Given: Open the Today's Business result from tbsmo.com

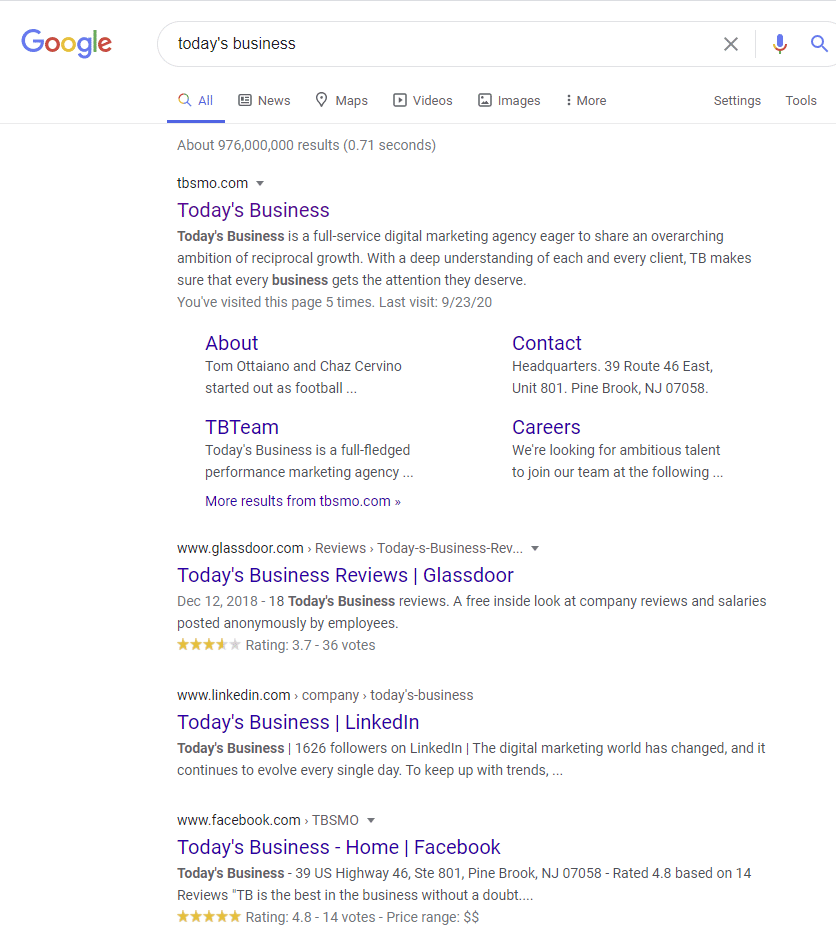Looking at the screenshot, I should tap(253, 210).
